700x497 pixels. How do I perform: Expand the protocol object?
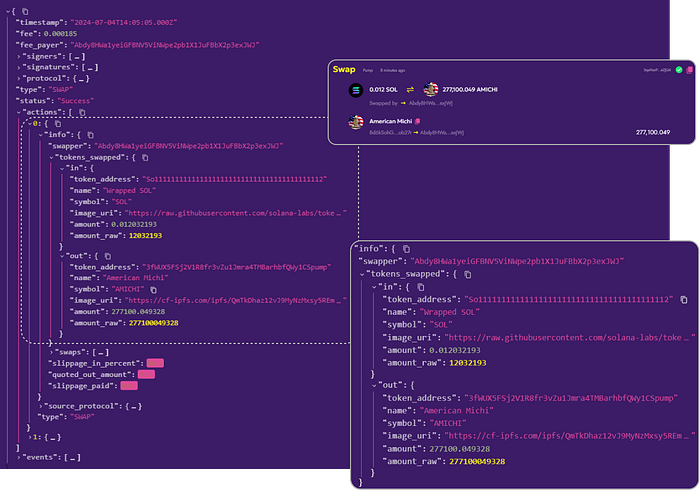(x=19, y=79)
